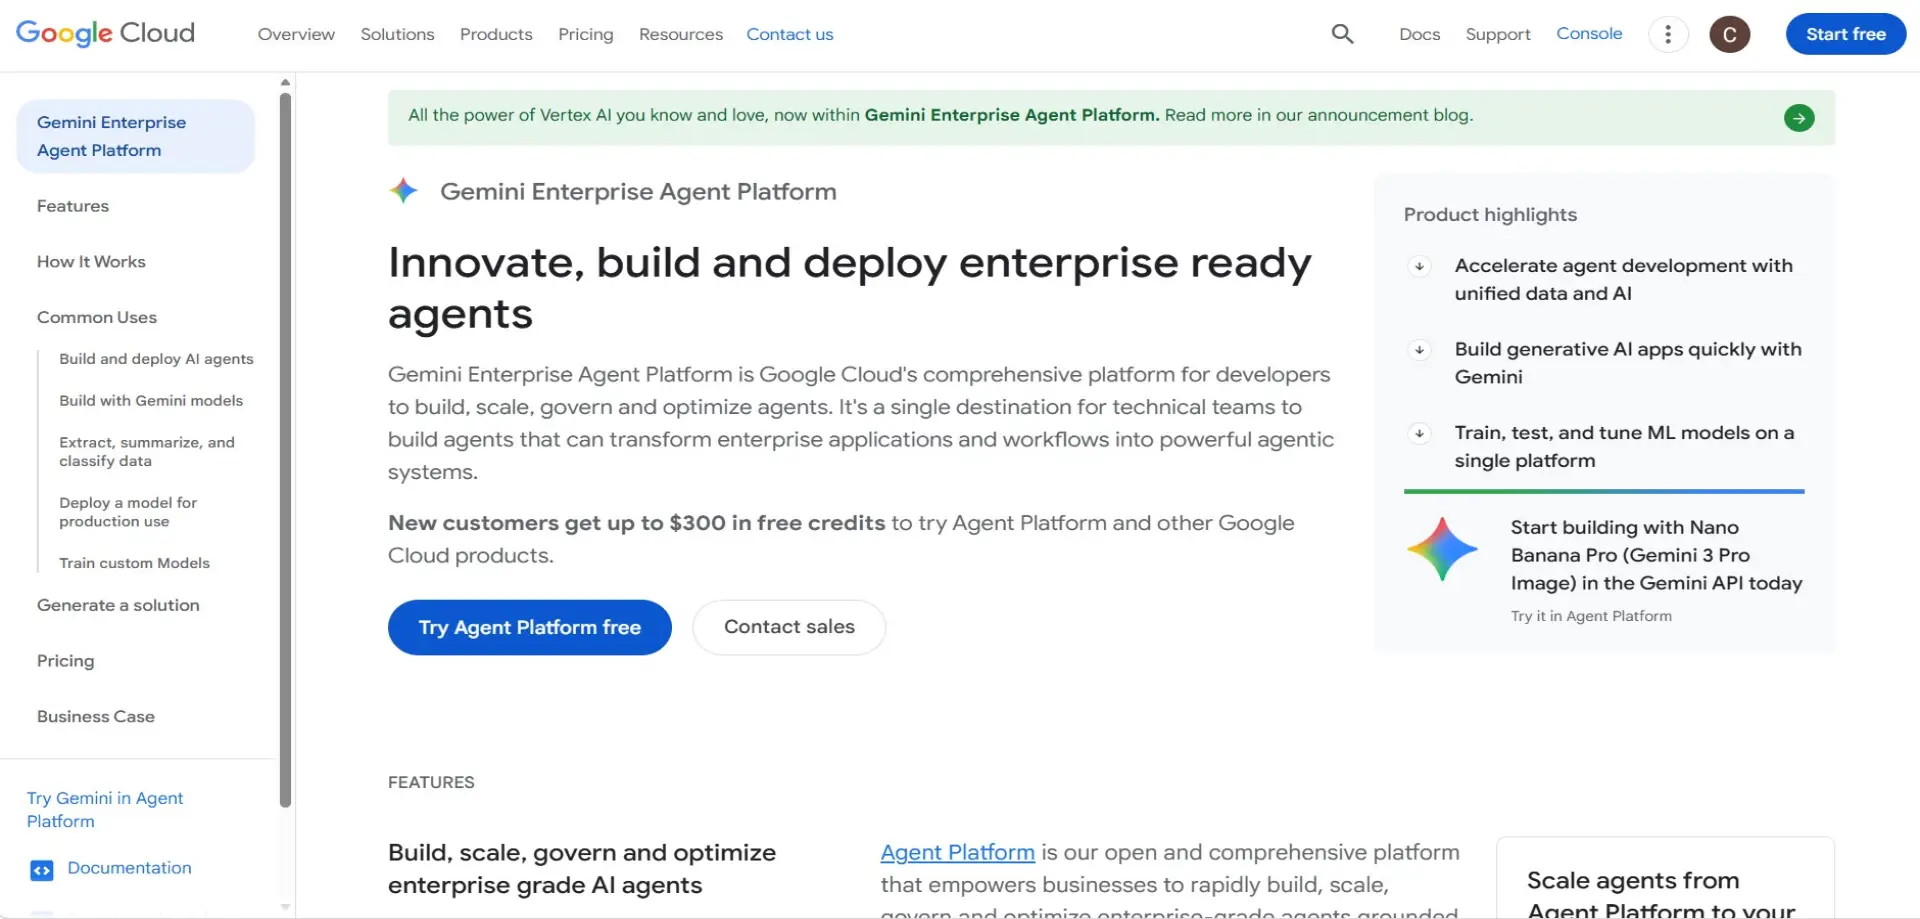The width and height of the screenshot is (1920, 919).
Task: Click the Google Cloud logo
Action: [105, 33]
